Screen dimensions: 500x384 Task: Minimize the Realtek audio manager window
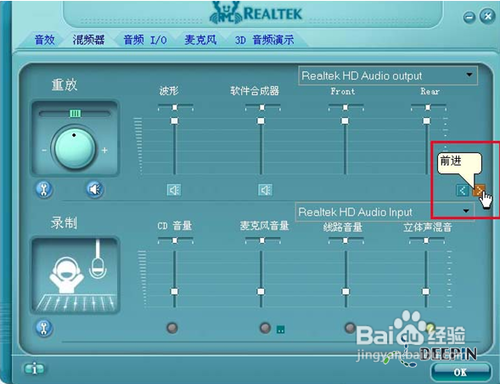(469, 17)
